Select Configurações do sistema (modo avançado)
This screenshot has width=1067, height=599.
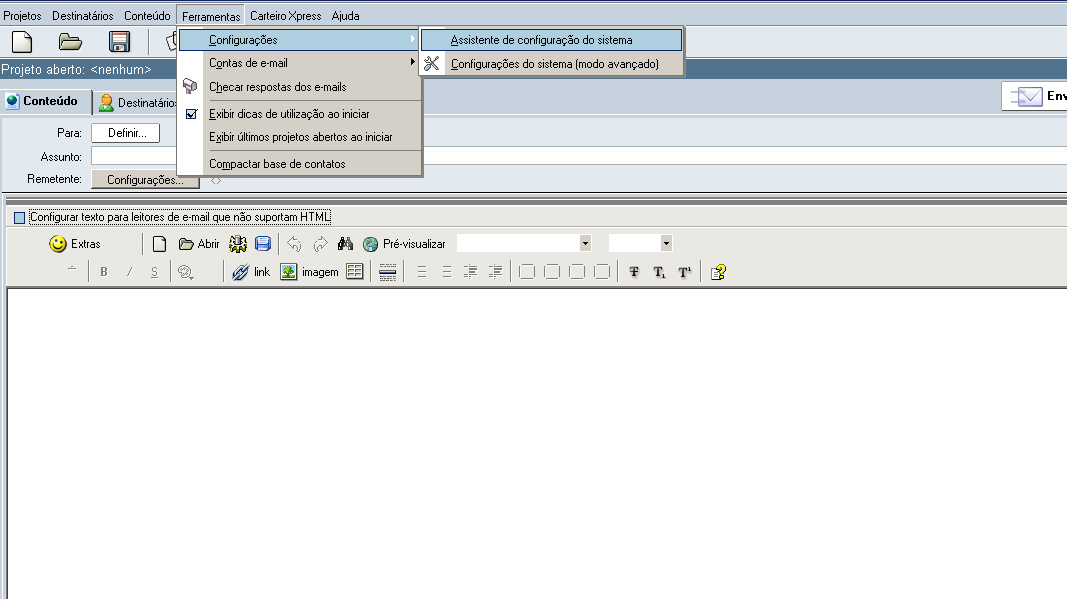[x=551, y=64]
